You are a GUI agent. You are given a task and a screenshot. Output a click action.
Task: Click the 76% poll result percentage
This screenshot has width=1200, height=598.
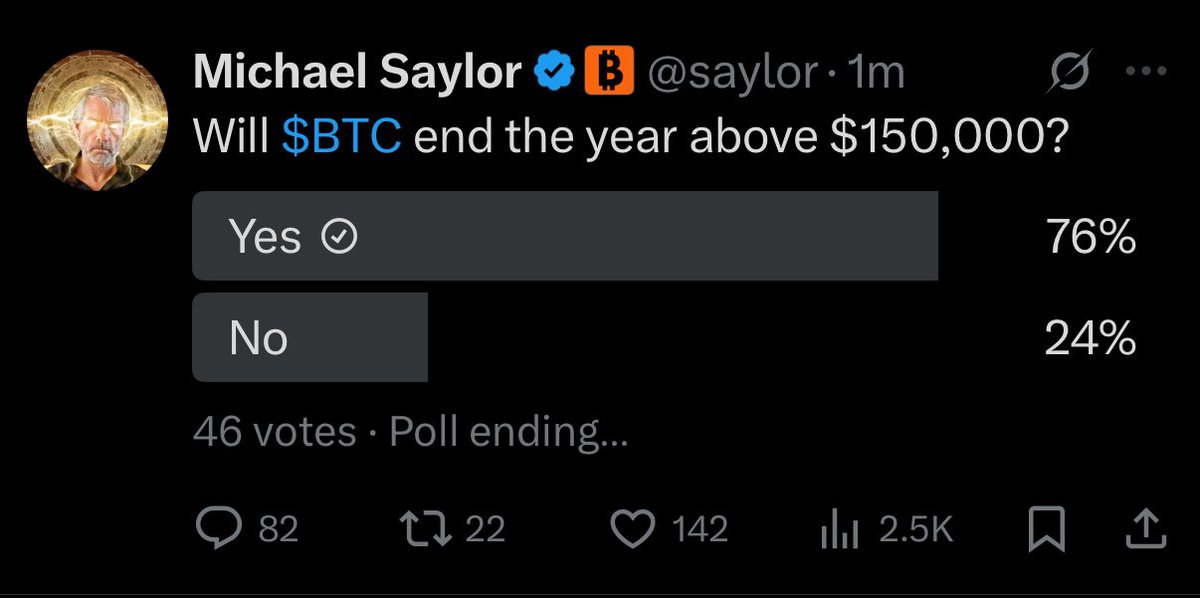pyautogui.click(x=1089, y=238)
